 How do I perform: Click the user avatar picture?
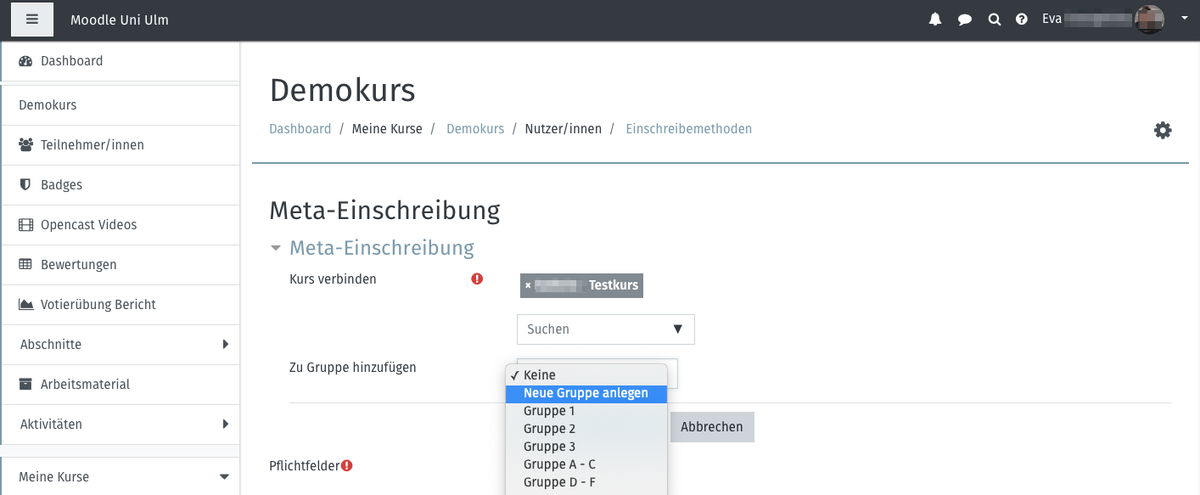pyautogui.click(x=1149, y=20)
